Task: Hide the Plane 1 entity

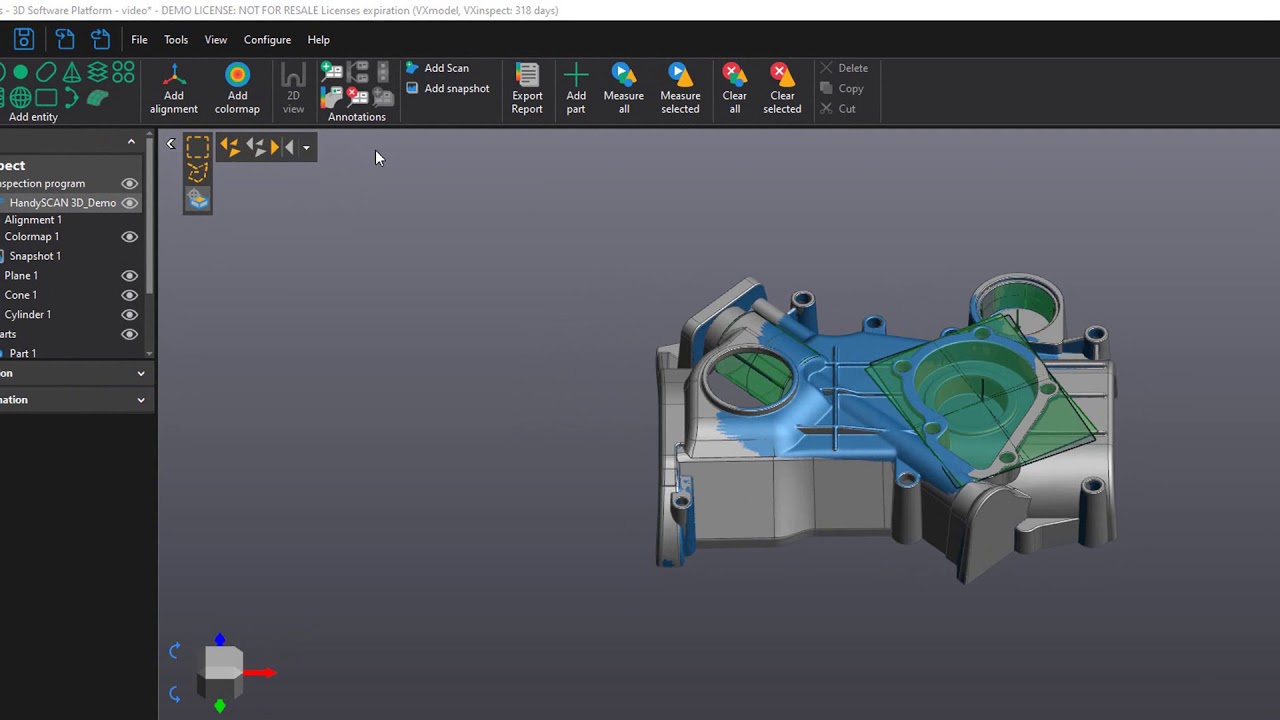Action: tap(129, 275)
